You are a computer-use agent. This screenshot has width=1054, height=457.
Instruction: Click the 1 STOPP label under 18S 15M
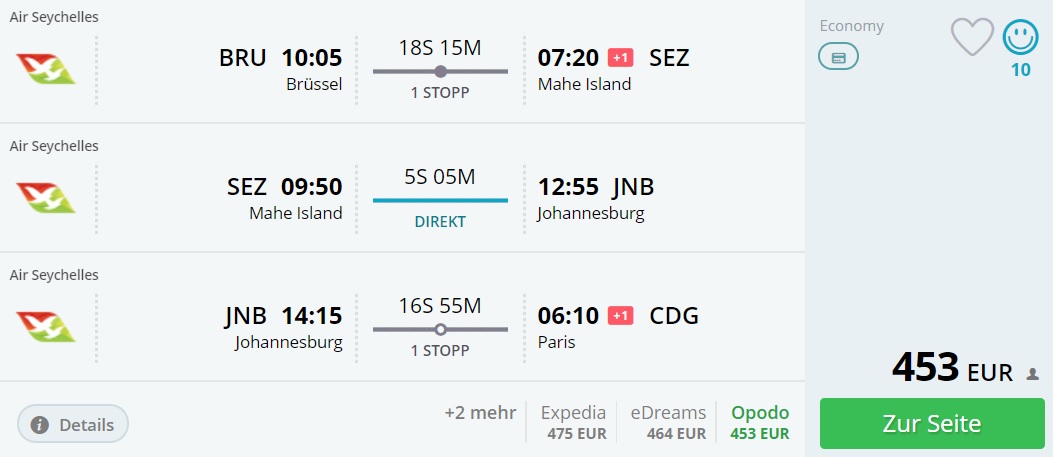pos(440,93)
